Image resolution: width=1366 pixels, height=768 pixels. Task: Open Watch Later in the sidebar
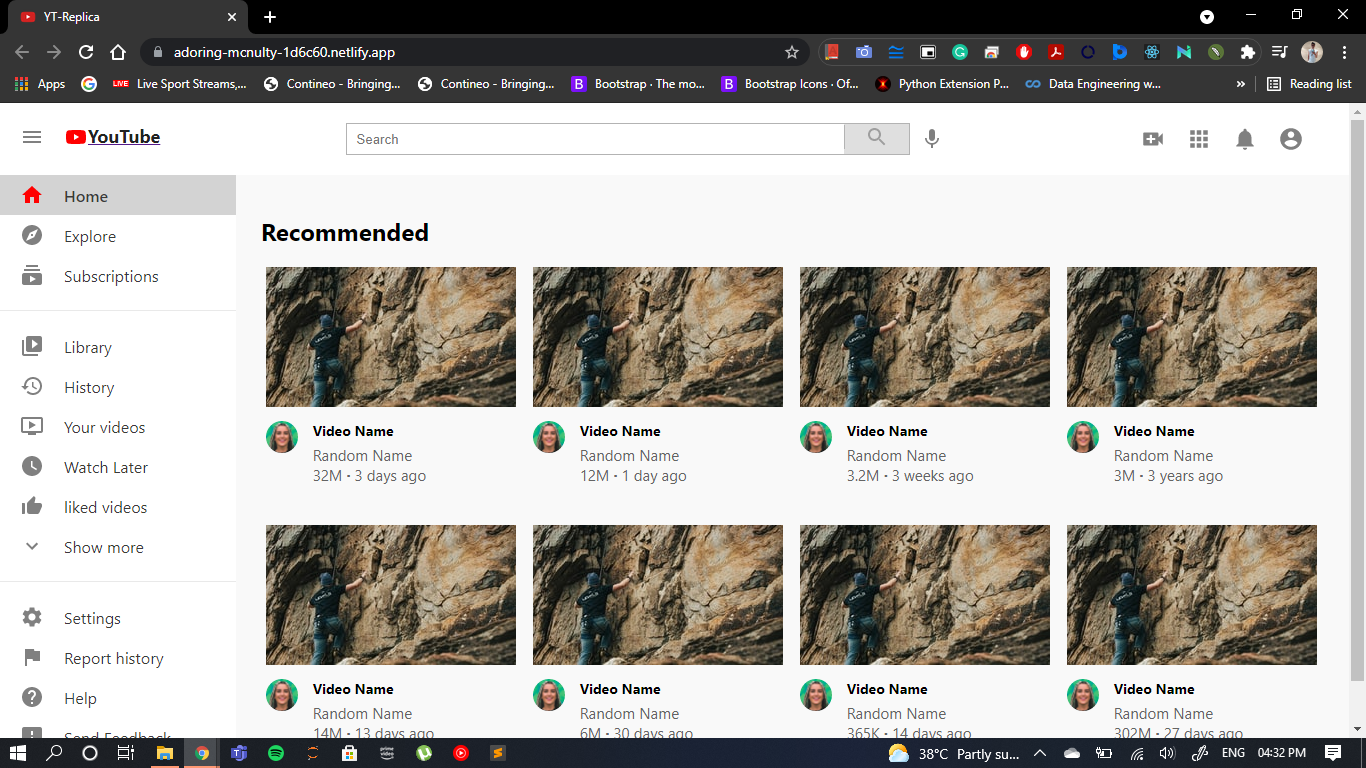118,467
